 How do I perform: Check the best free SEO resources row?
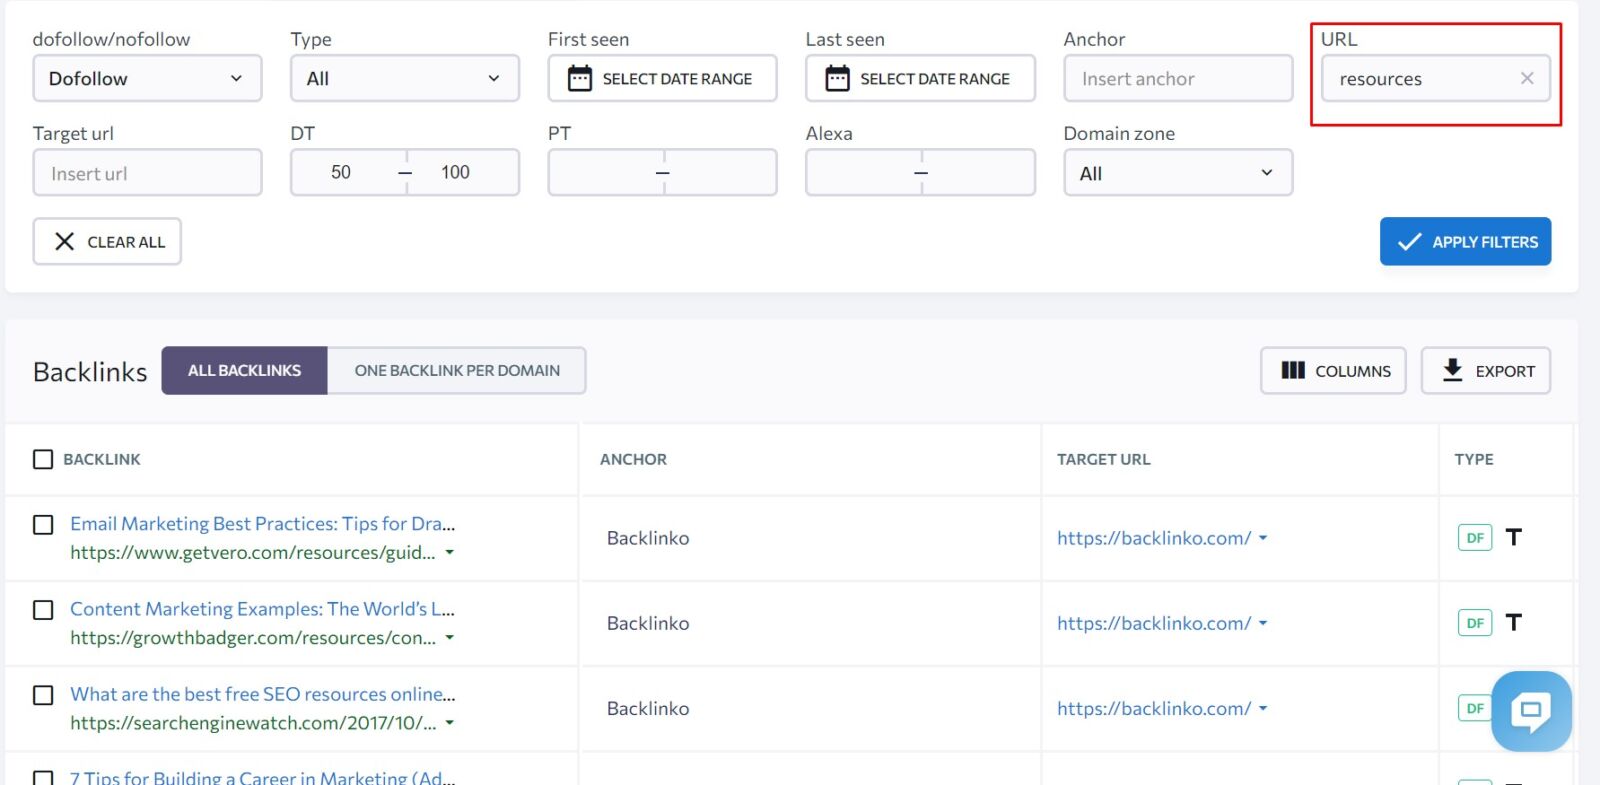[x=43, y=695]
